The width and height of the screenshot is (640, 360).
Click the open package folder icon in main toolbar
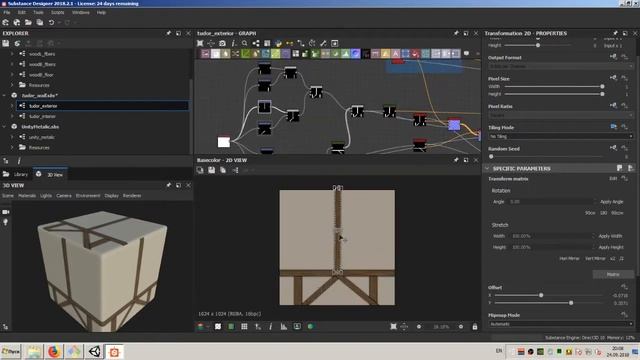pyautogui.click(x=28, y=22)
